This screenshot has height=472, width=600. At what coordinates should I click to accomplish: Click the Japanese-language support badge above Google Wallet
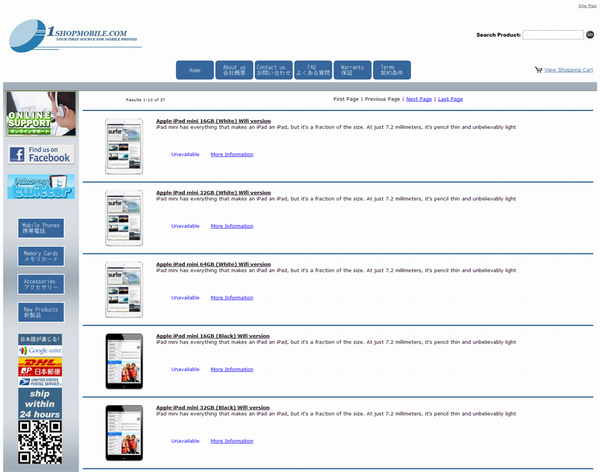click(x=40, y=339)
